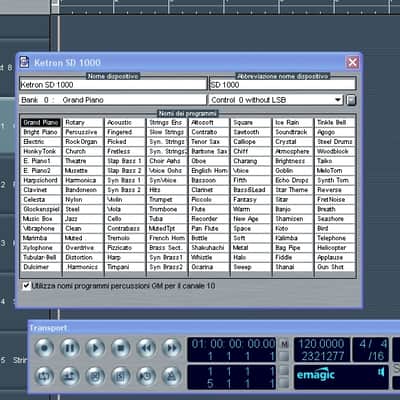Choose the French Horn program cell
Image resolution: width=400 pixels, height=400 pixels.
pyautogui.click(x=167, y=238)
